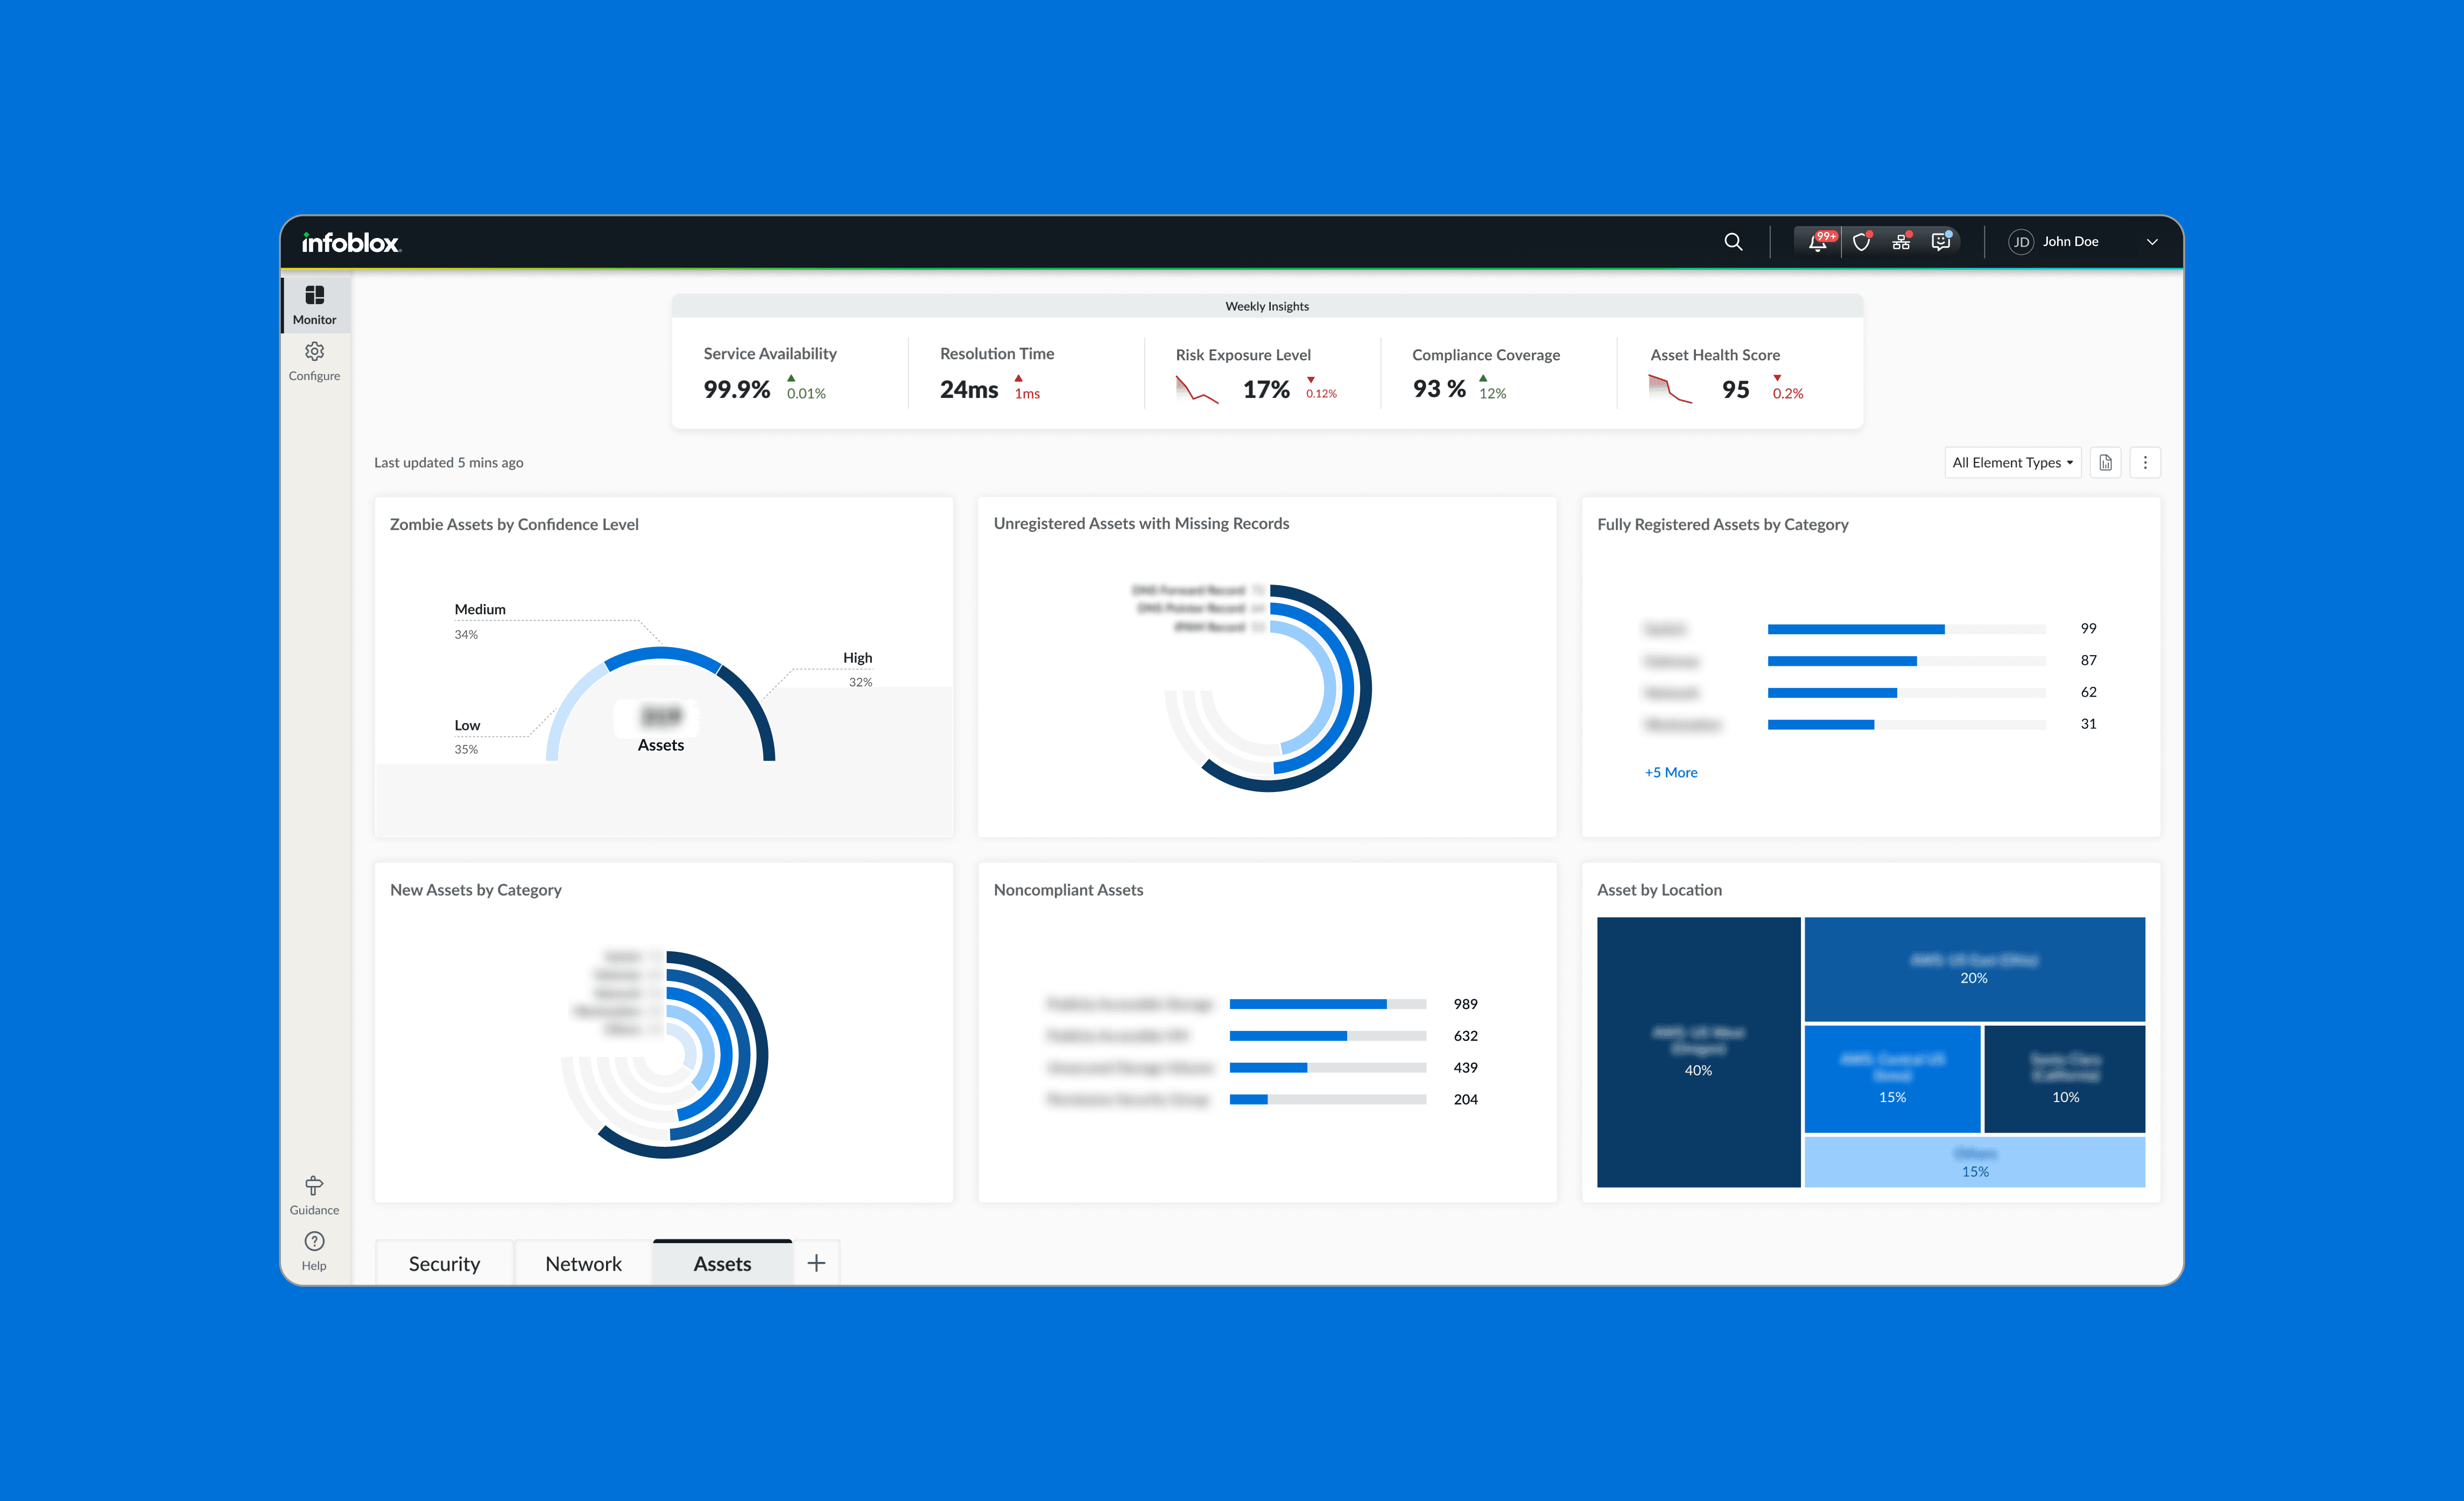The width and height of the screenshot is (2464, 1501).
Task: Open notifications bell with 99+ badge
Action: coord(1817,242)
